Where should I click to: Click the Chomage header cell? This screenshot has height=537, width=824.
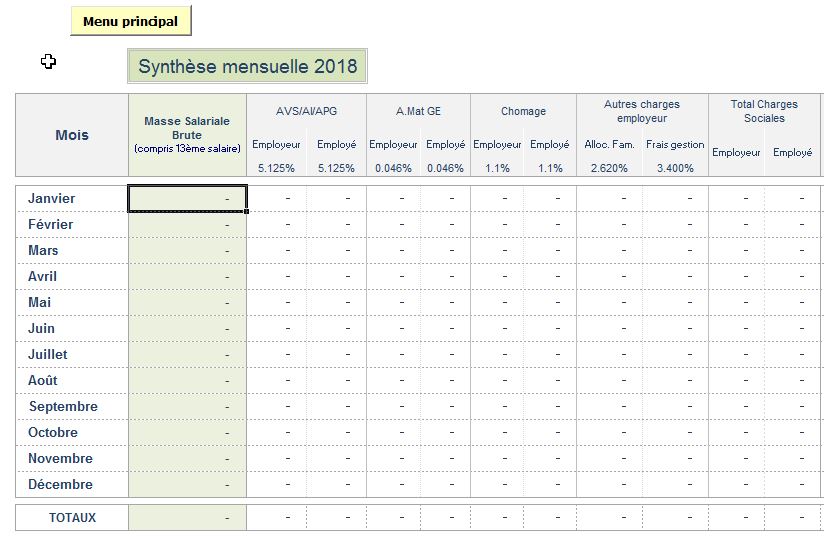point(523,111)
